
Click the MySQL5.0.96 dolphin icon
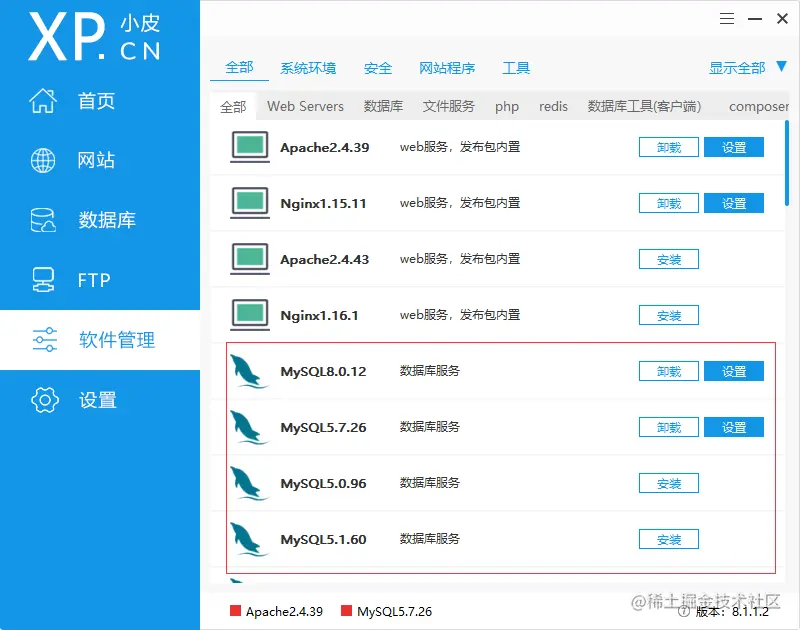pos(248,484)
